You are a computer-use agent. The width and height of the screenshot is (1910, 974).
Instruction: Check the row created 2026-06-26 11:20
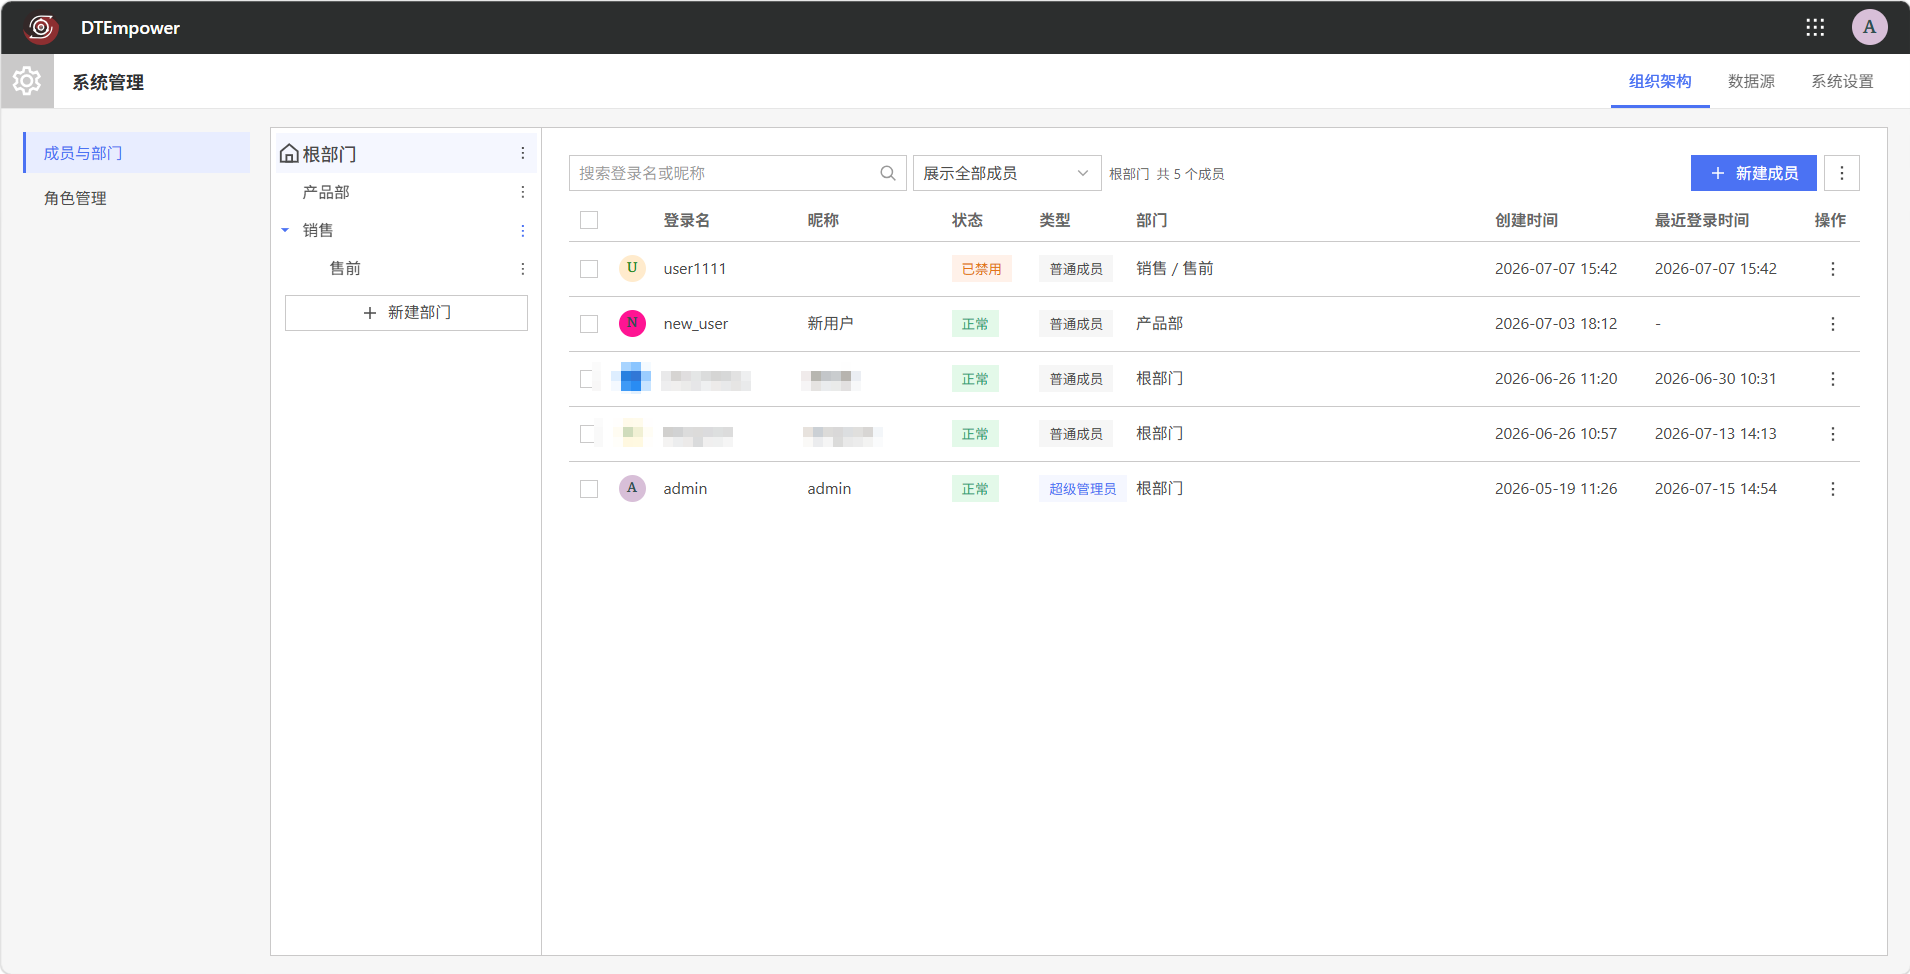[x=589, y=379]
